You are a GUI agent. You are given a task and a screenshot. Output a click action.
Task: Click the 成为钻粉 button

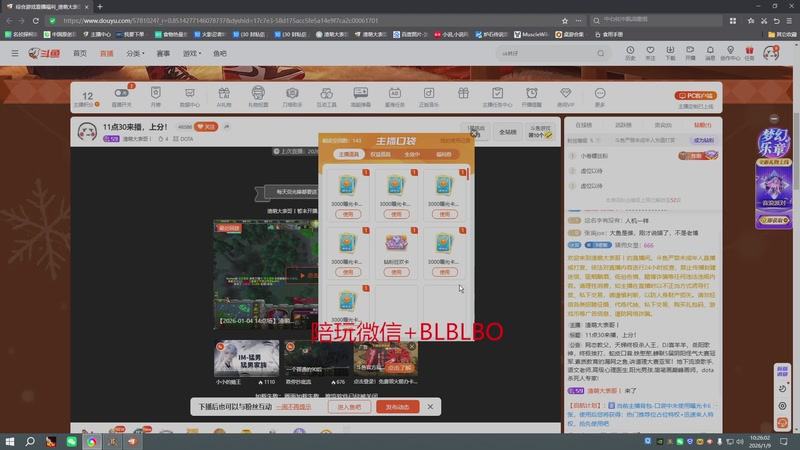point(703,140)
